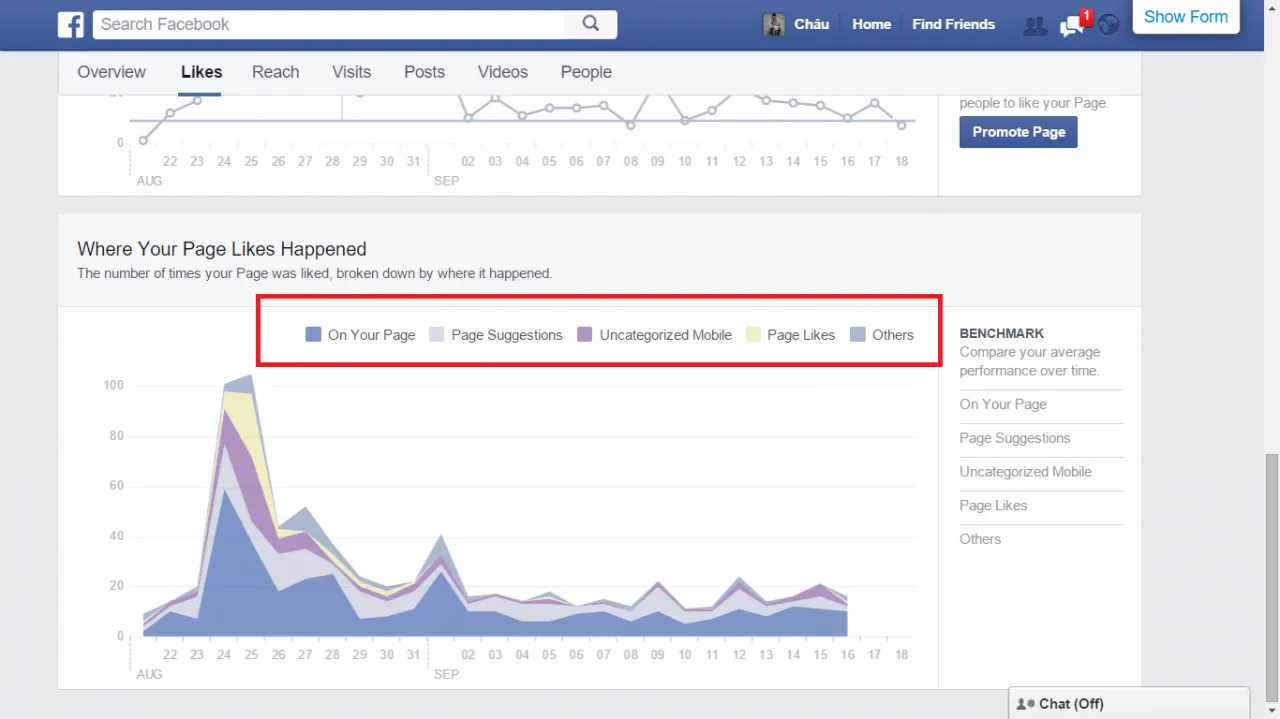Switch to the Overview tab
This screenshot has height=719, width=1280.
(x=111, y=71)
